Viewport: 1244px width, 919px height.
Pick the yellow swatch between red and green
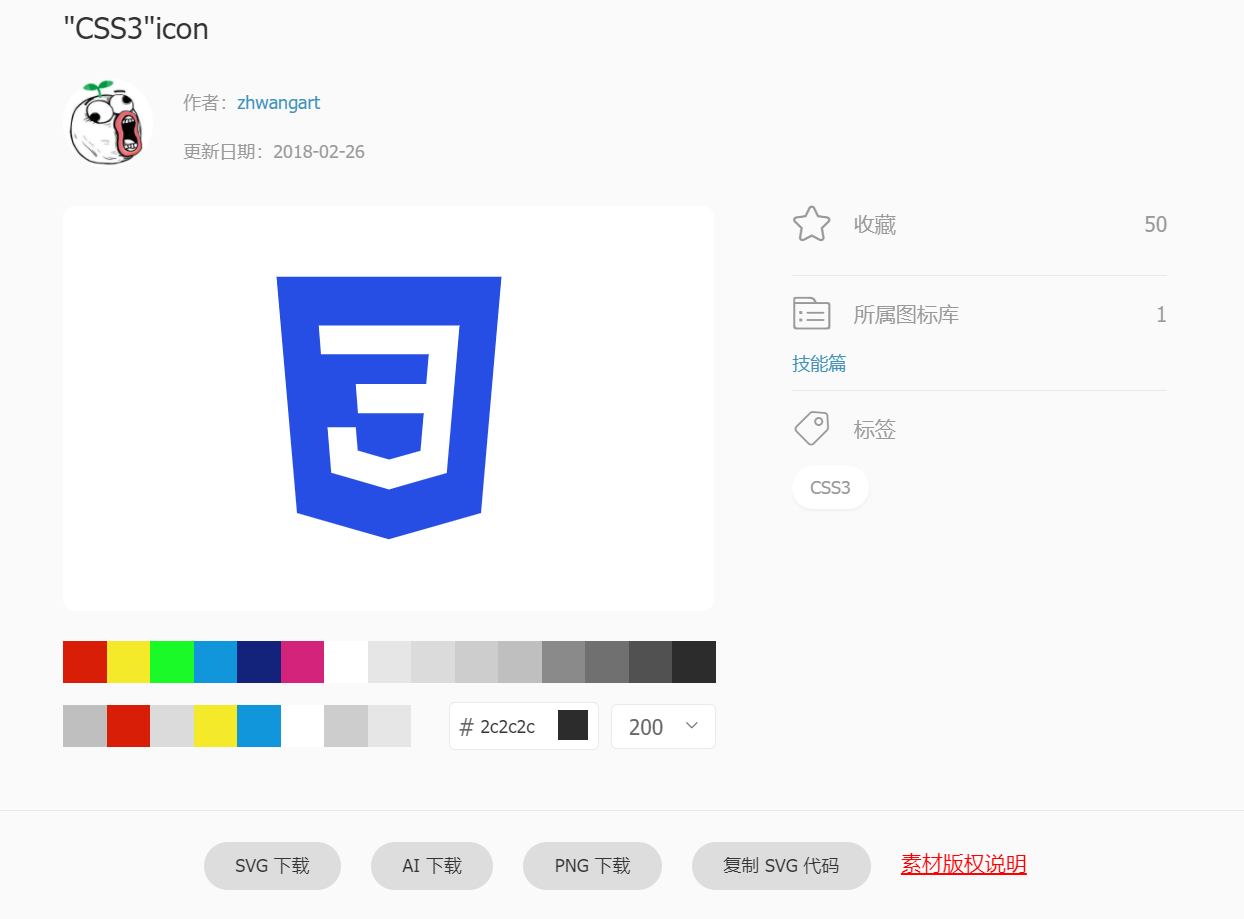click(x=128, y=662)
